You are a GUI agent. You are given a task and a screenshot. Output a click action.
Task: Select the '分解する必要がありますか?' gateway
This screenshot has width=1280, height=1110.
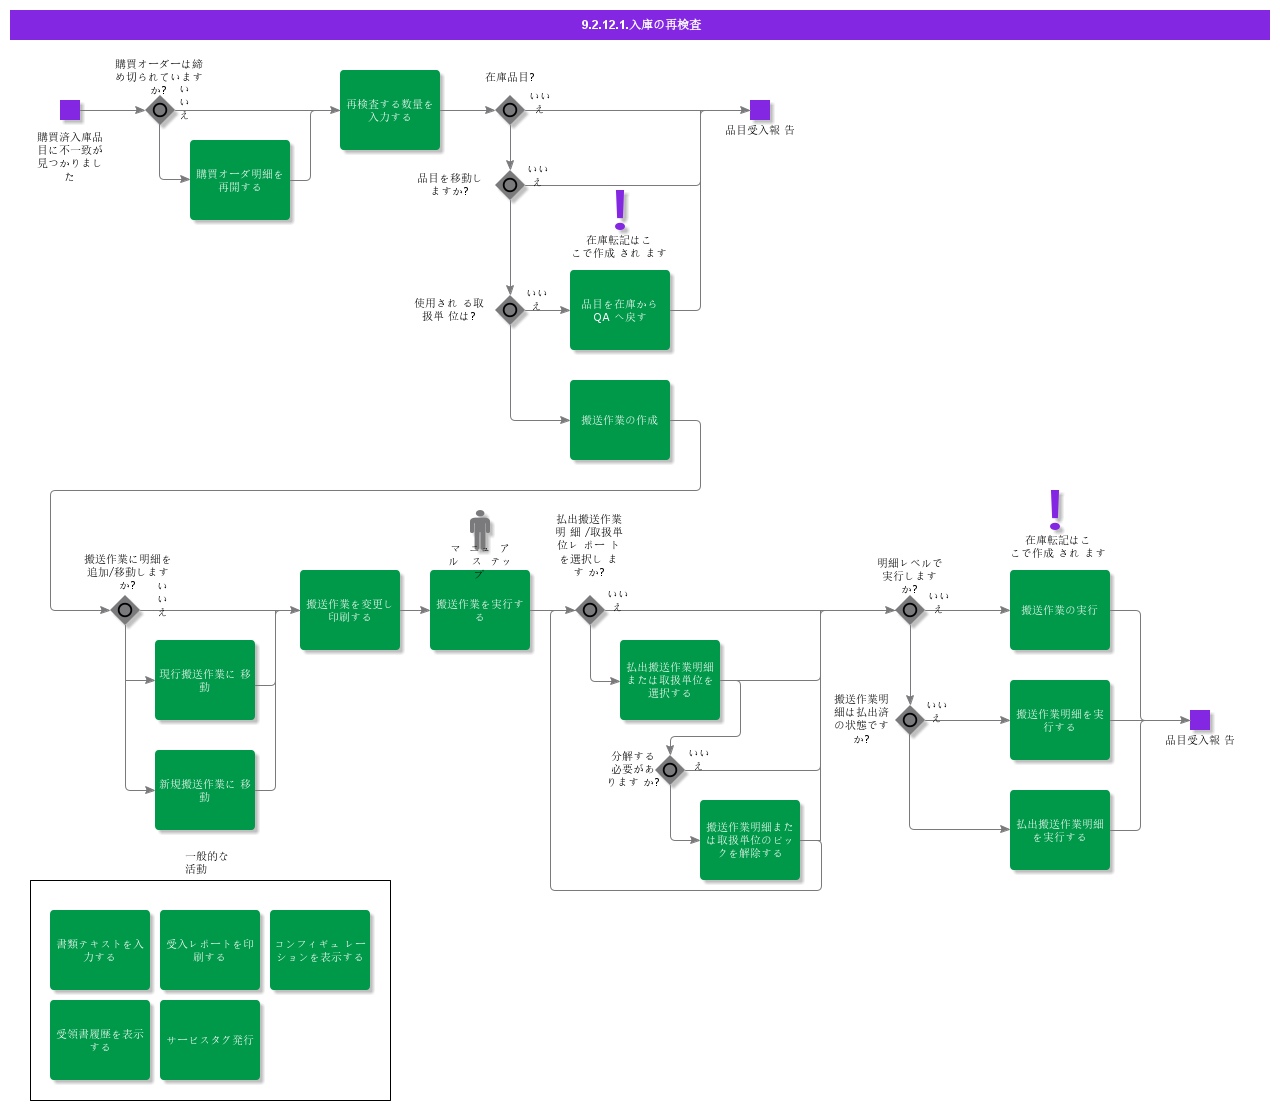tap(670, 770)
